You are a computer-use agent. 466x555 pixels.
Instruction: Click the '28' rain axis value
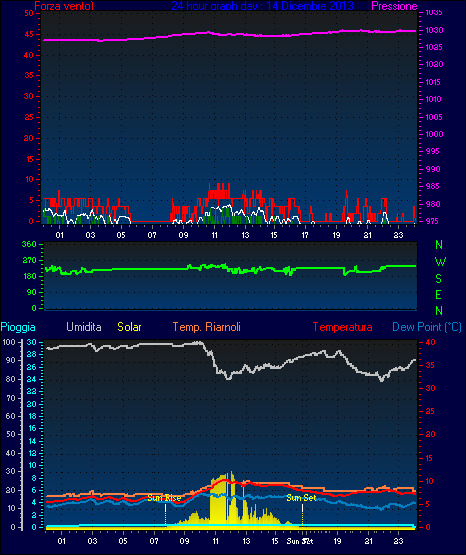pos(32,354)
